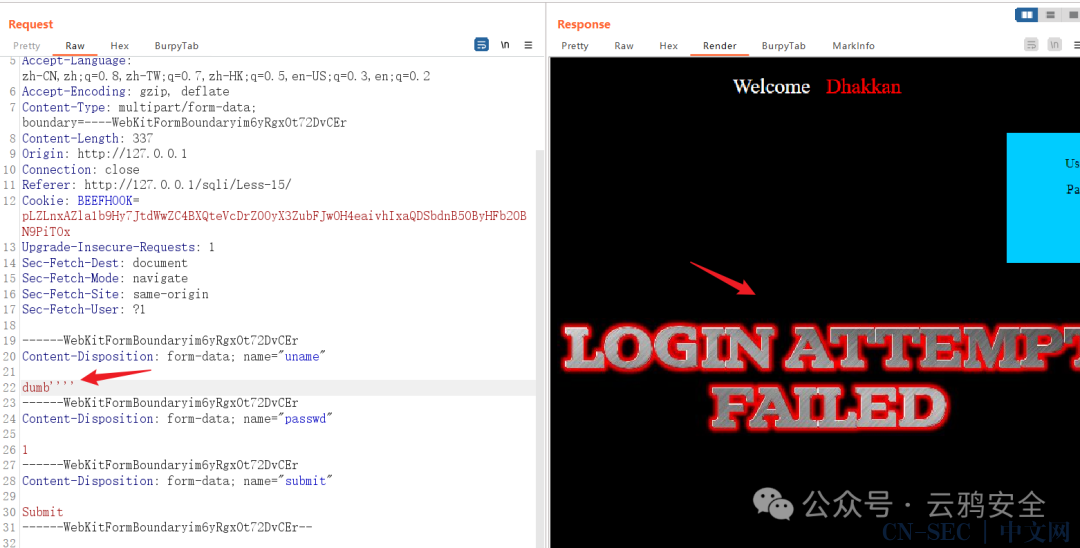Click the boundary on line 27
Image resolution: width=1080 pixels, height=548 pixels.
160,465
